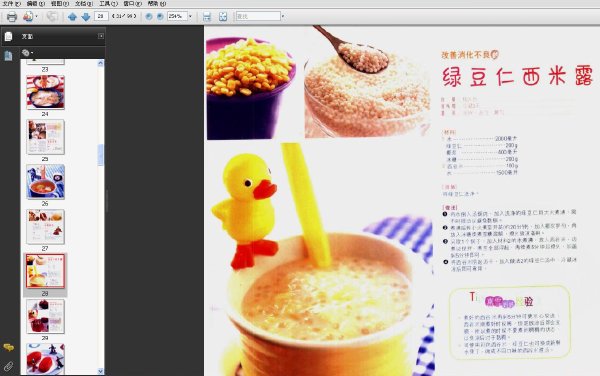Click the Create PDF online icon
This screenshot has height=376, width=600.
point(28,16)
